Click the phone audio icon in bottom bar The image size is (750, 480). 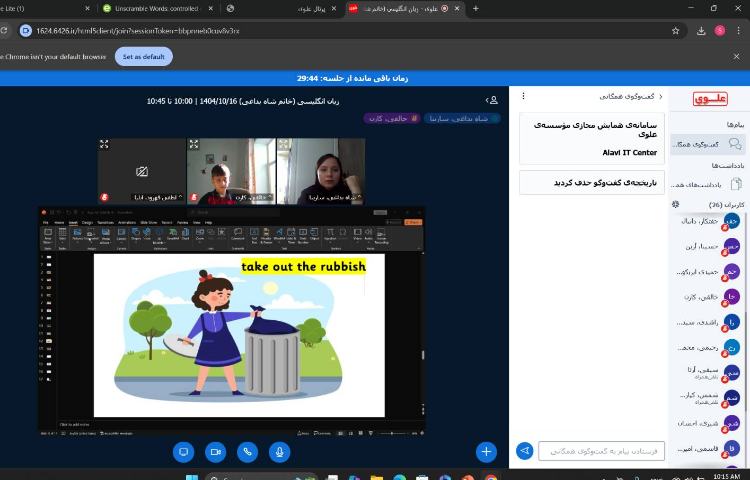pyautogui.click(x=247, y=452)
